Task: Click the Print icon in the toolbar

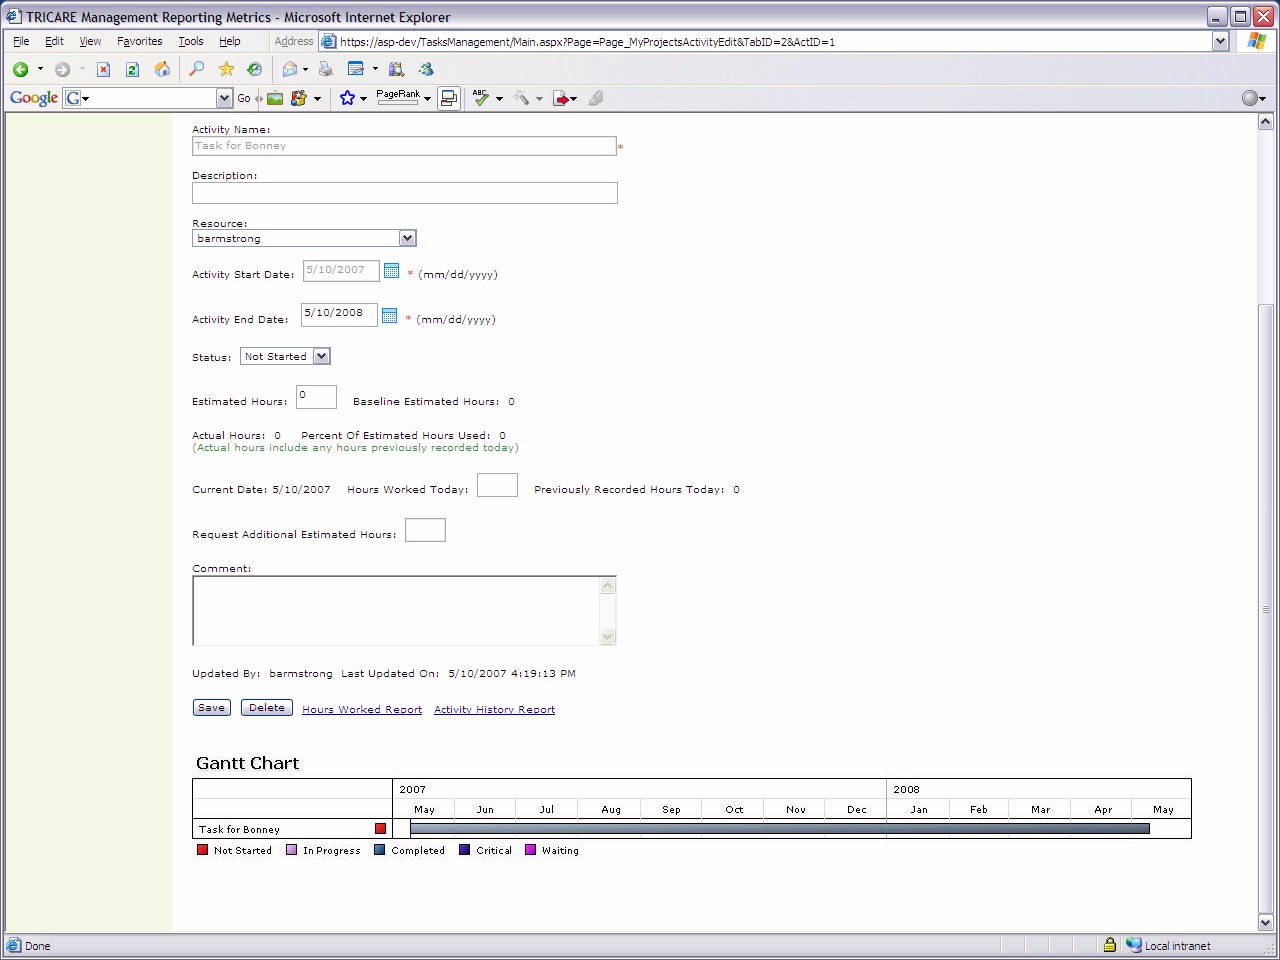Action: [x=325, y=69]
